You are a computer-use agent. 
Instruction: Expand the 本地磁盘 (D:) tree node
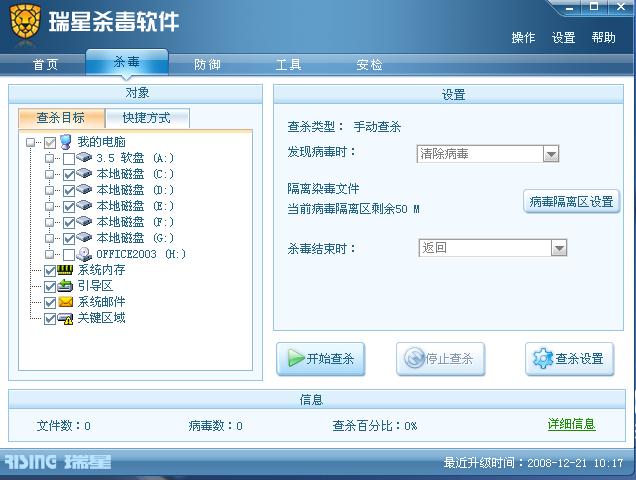[49, 190]
